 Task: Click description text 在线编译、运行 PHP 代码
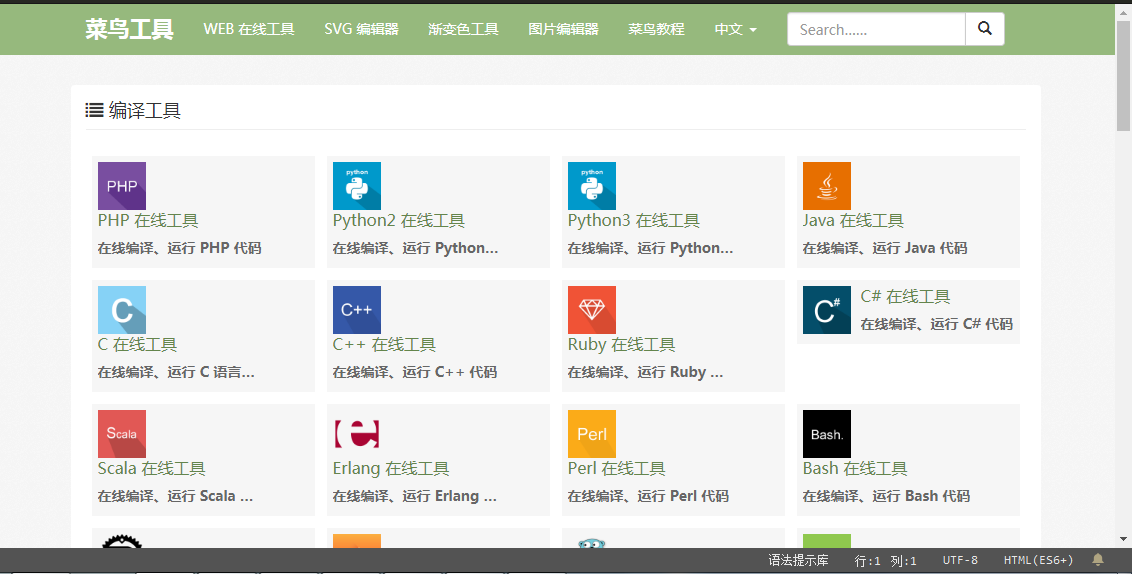[x=180, y=248]
